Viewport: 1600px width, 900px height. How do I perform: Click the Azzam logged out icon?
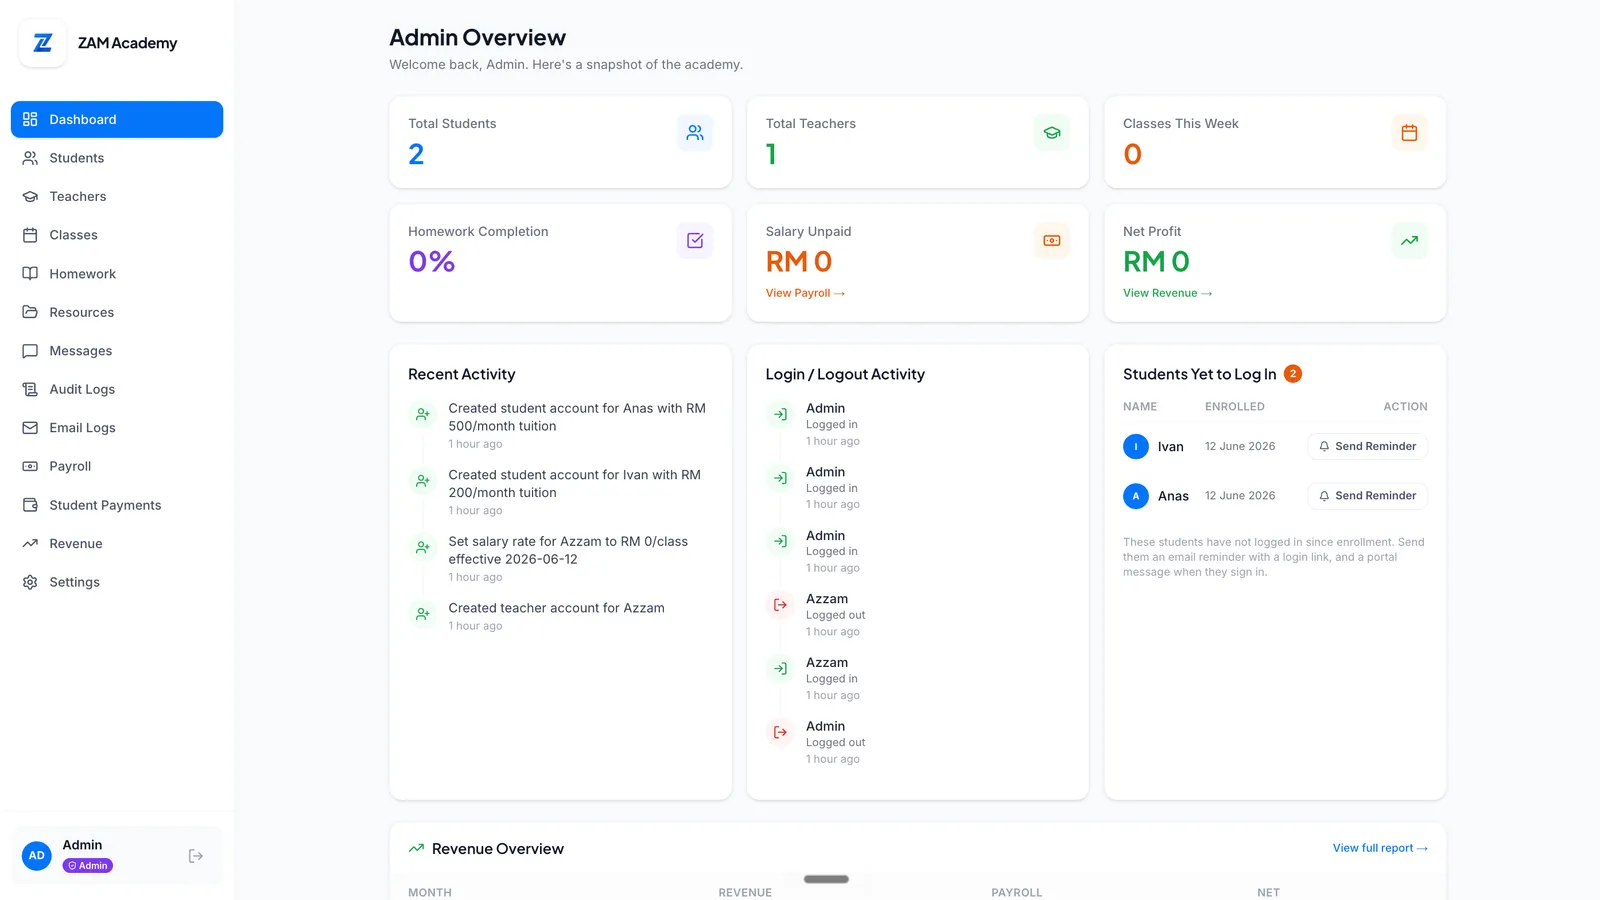click(x=780, y=605)
